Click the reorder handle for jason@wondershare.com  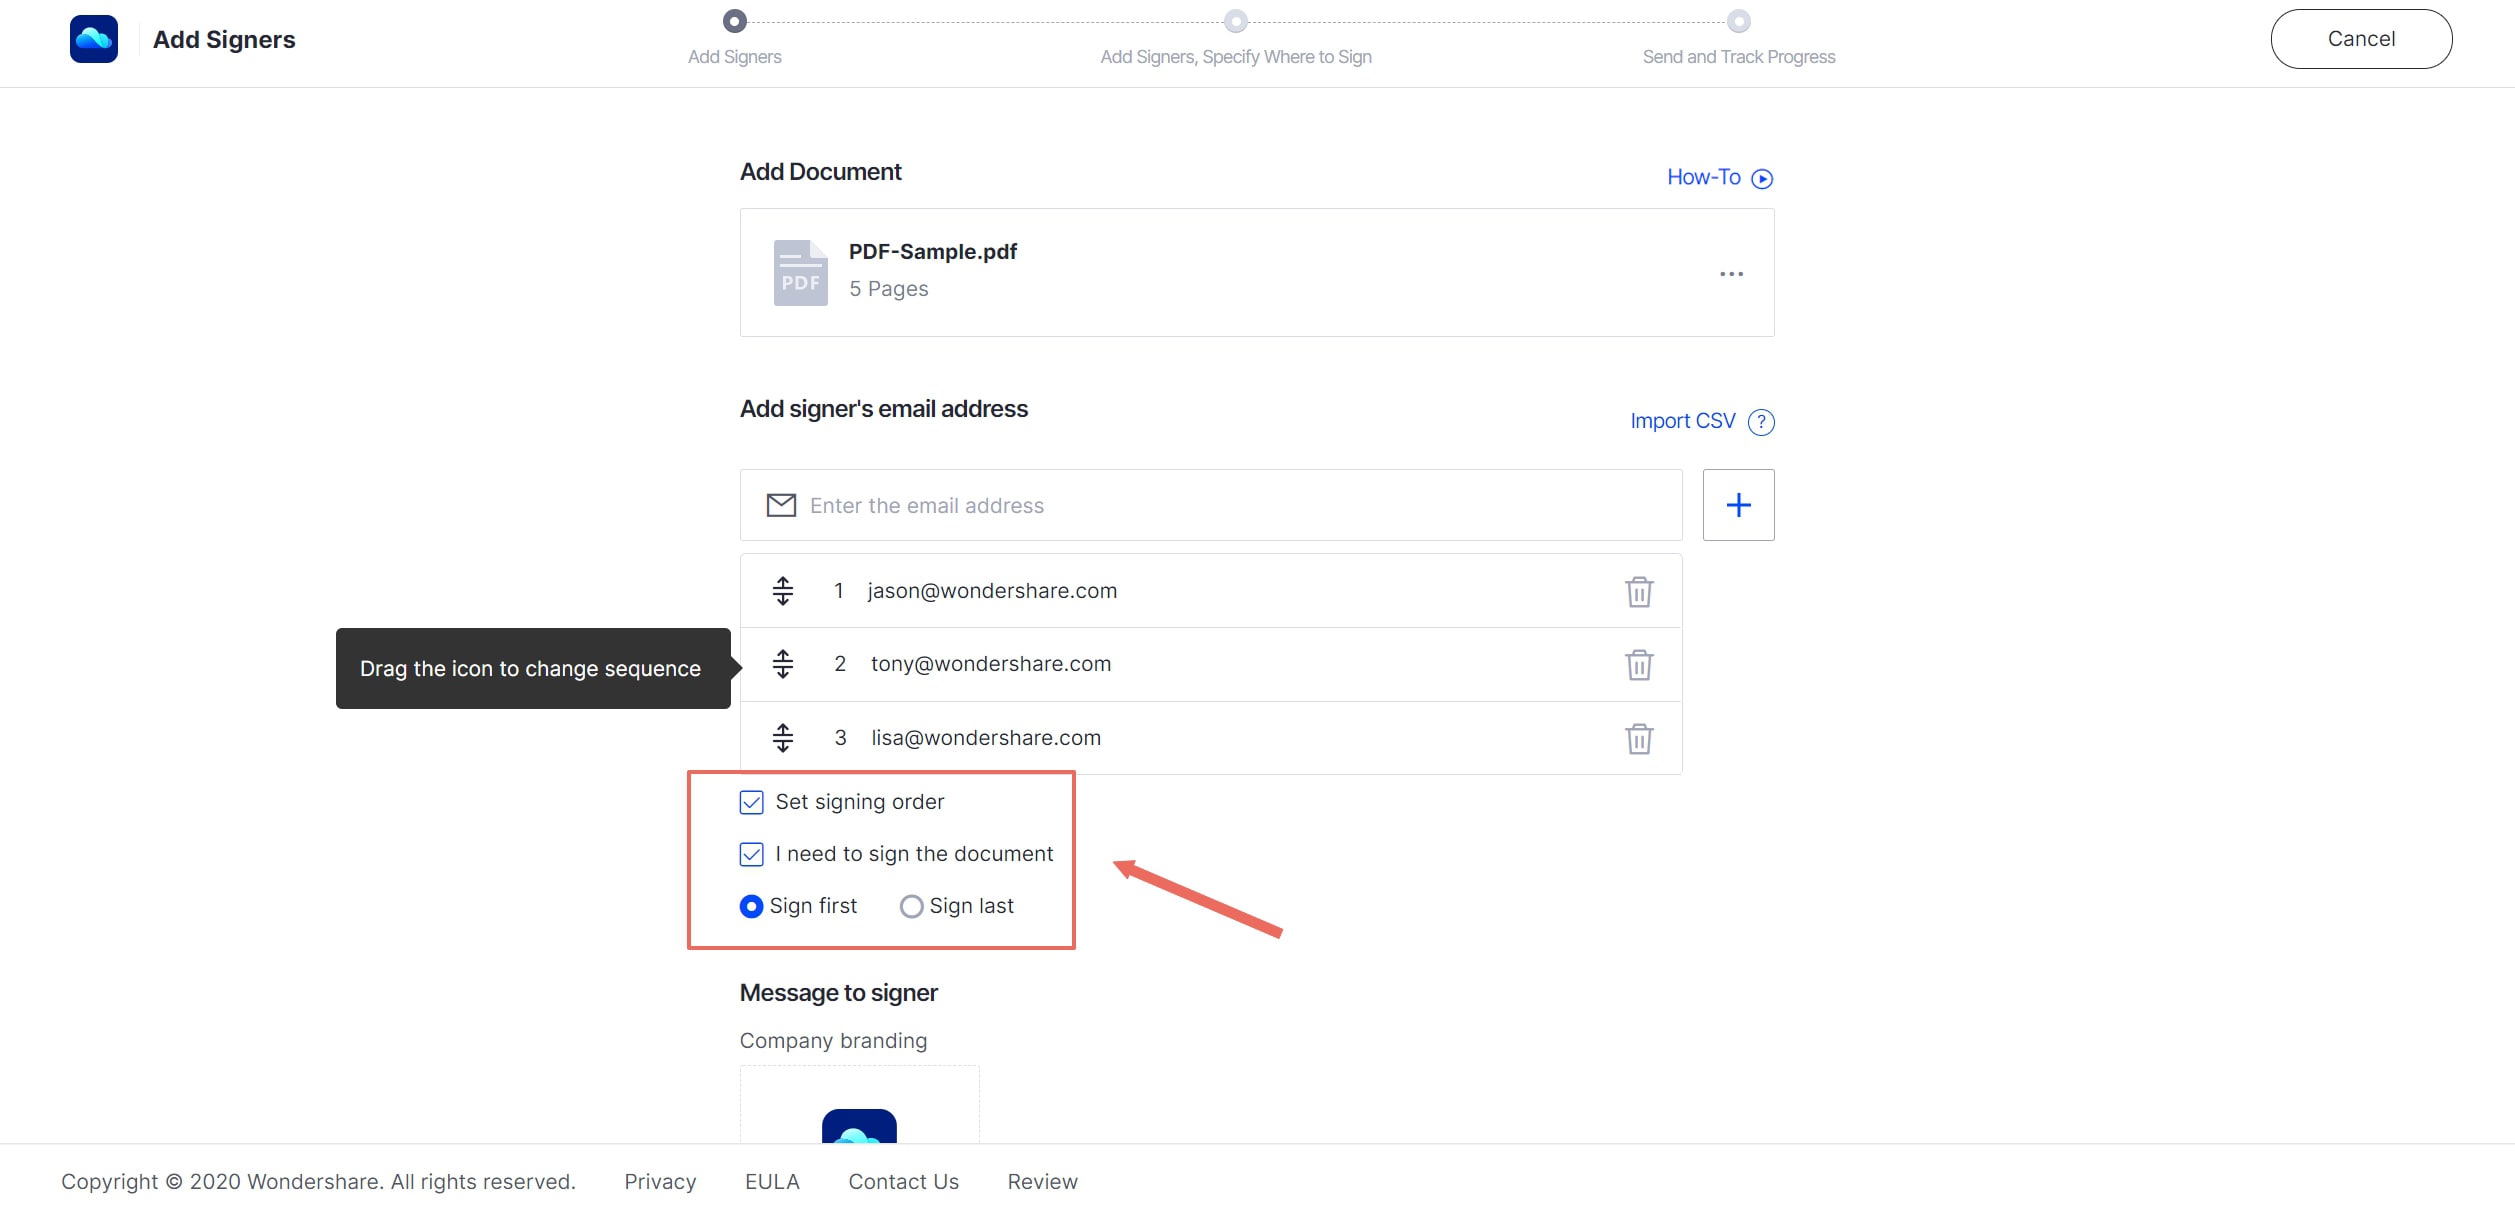tap(783, 591)
